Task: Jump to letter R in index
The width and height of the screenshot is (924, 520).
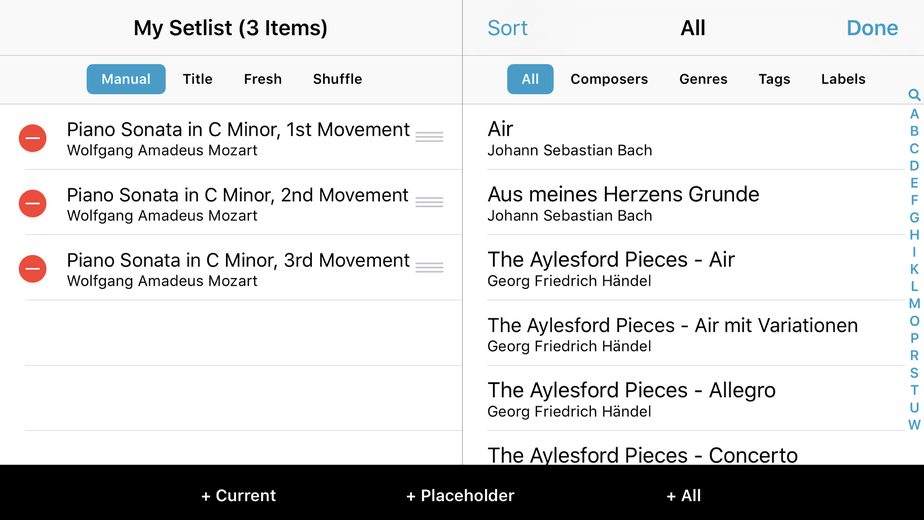Action: pos(914,356)
